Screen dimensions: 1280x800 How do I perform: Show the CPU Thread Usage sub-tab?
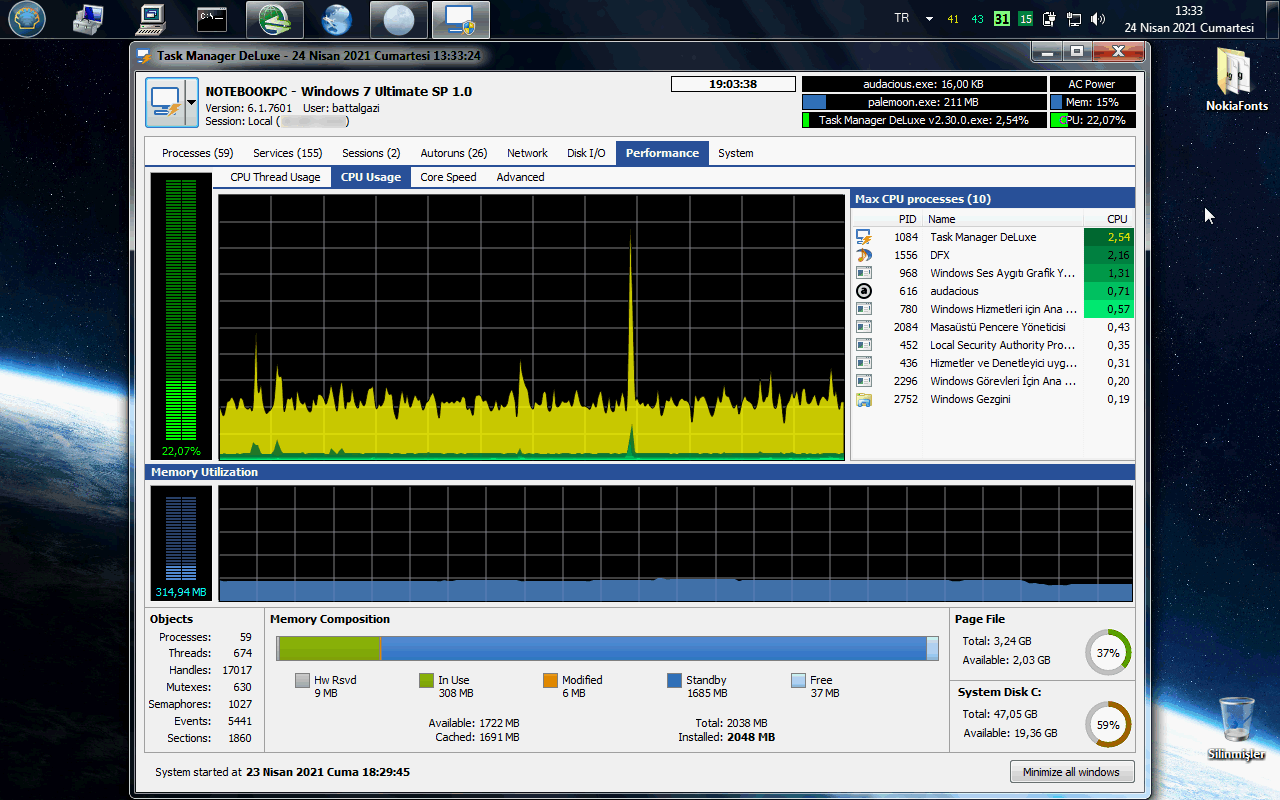275,177
